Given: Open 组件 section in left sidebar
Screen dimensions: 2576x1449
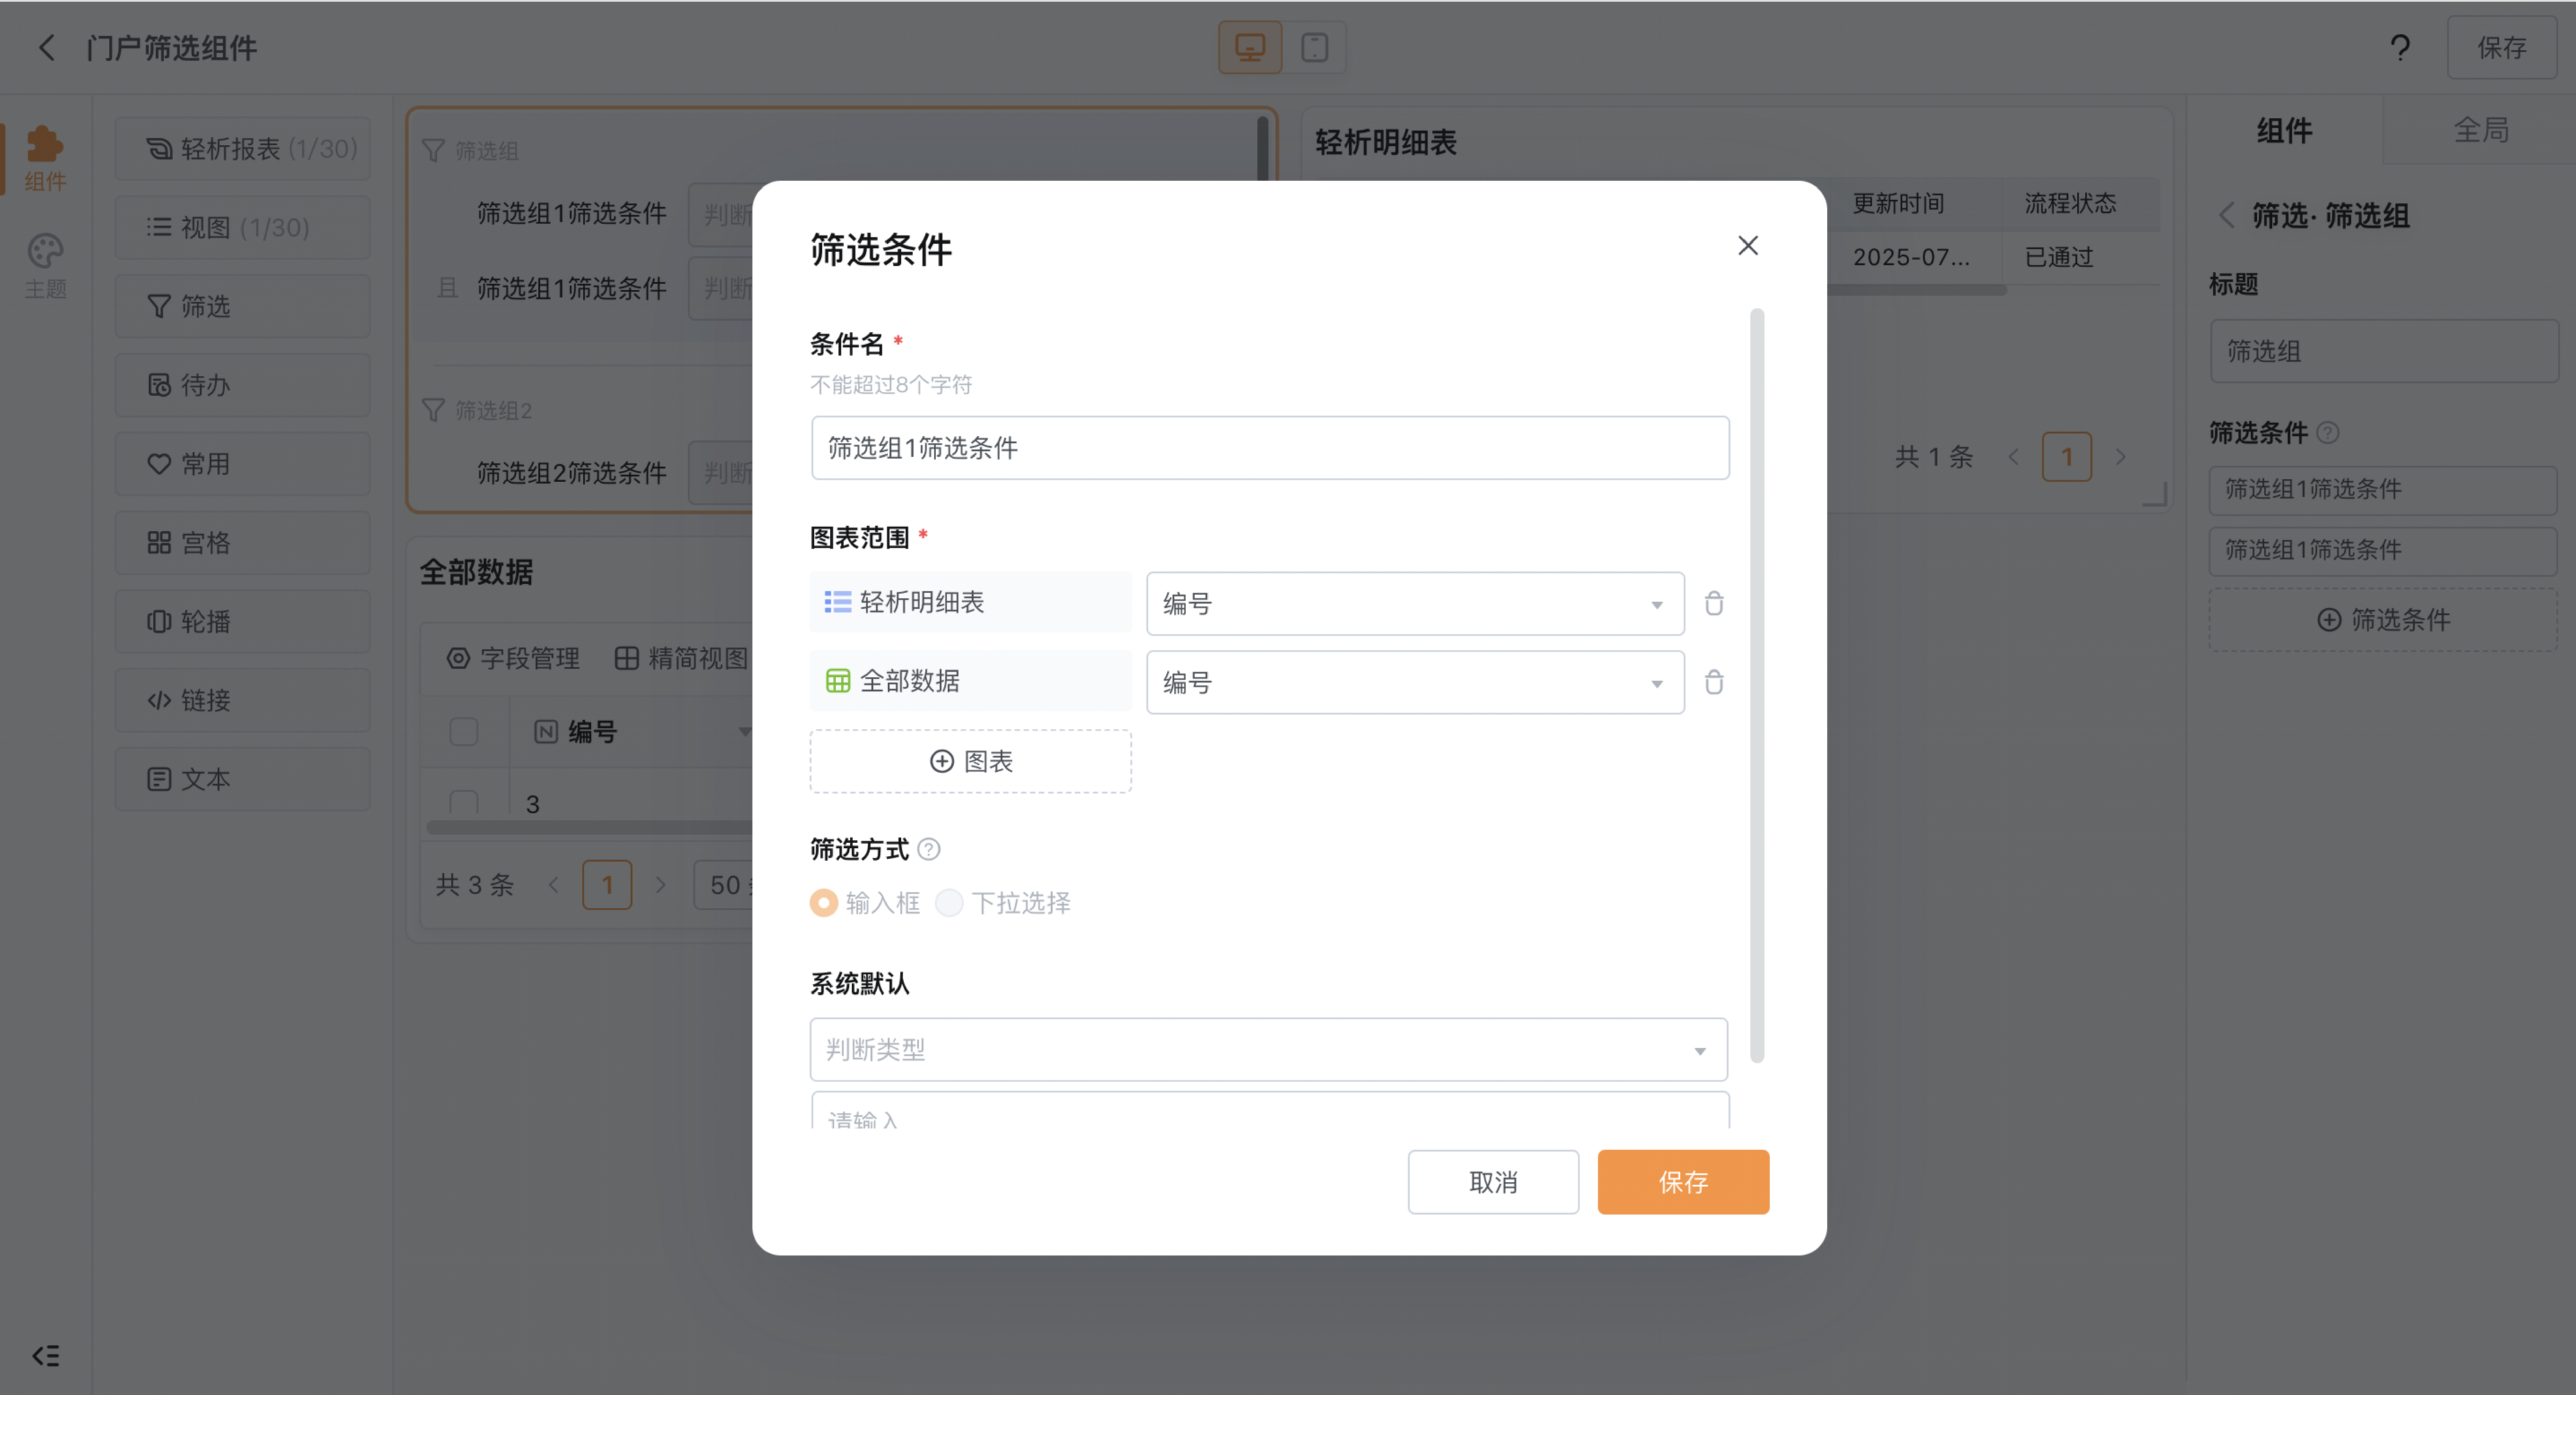Looking at the screenshot, I should click(45, 158).
